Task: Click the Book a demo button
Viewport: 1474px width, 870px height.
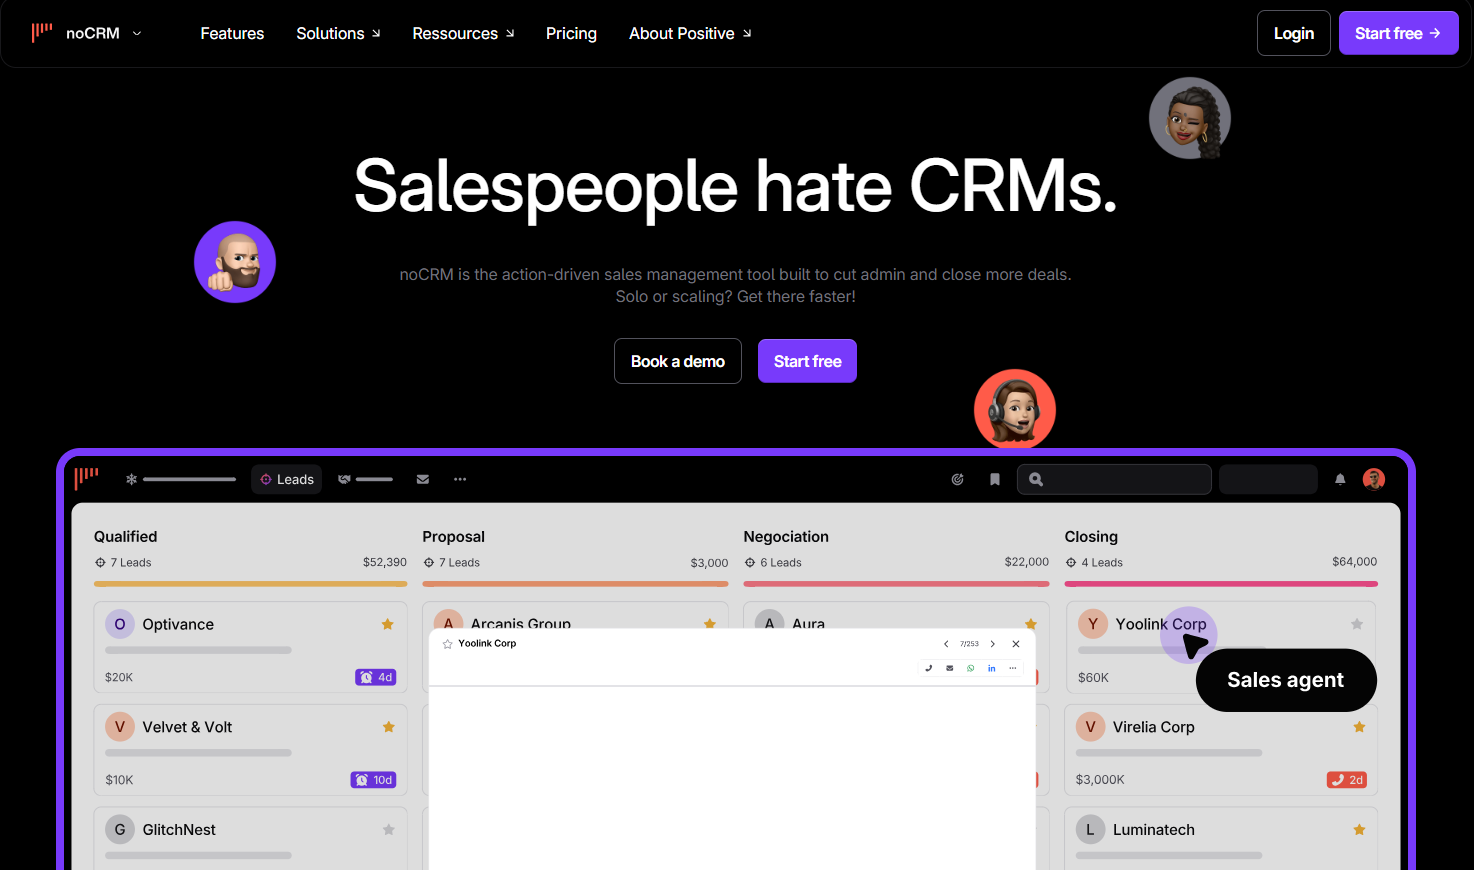Action: point(677,361)
